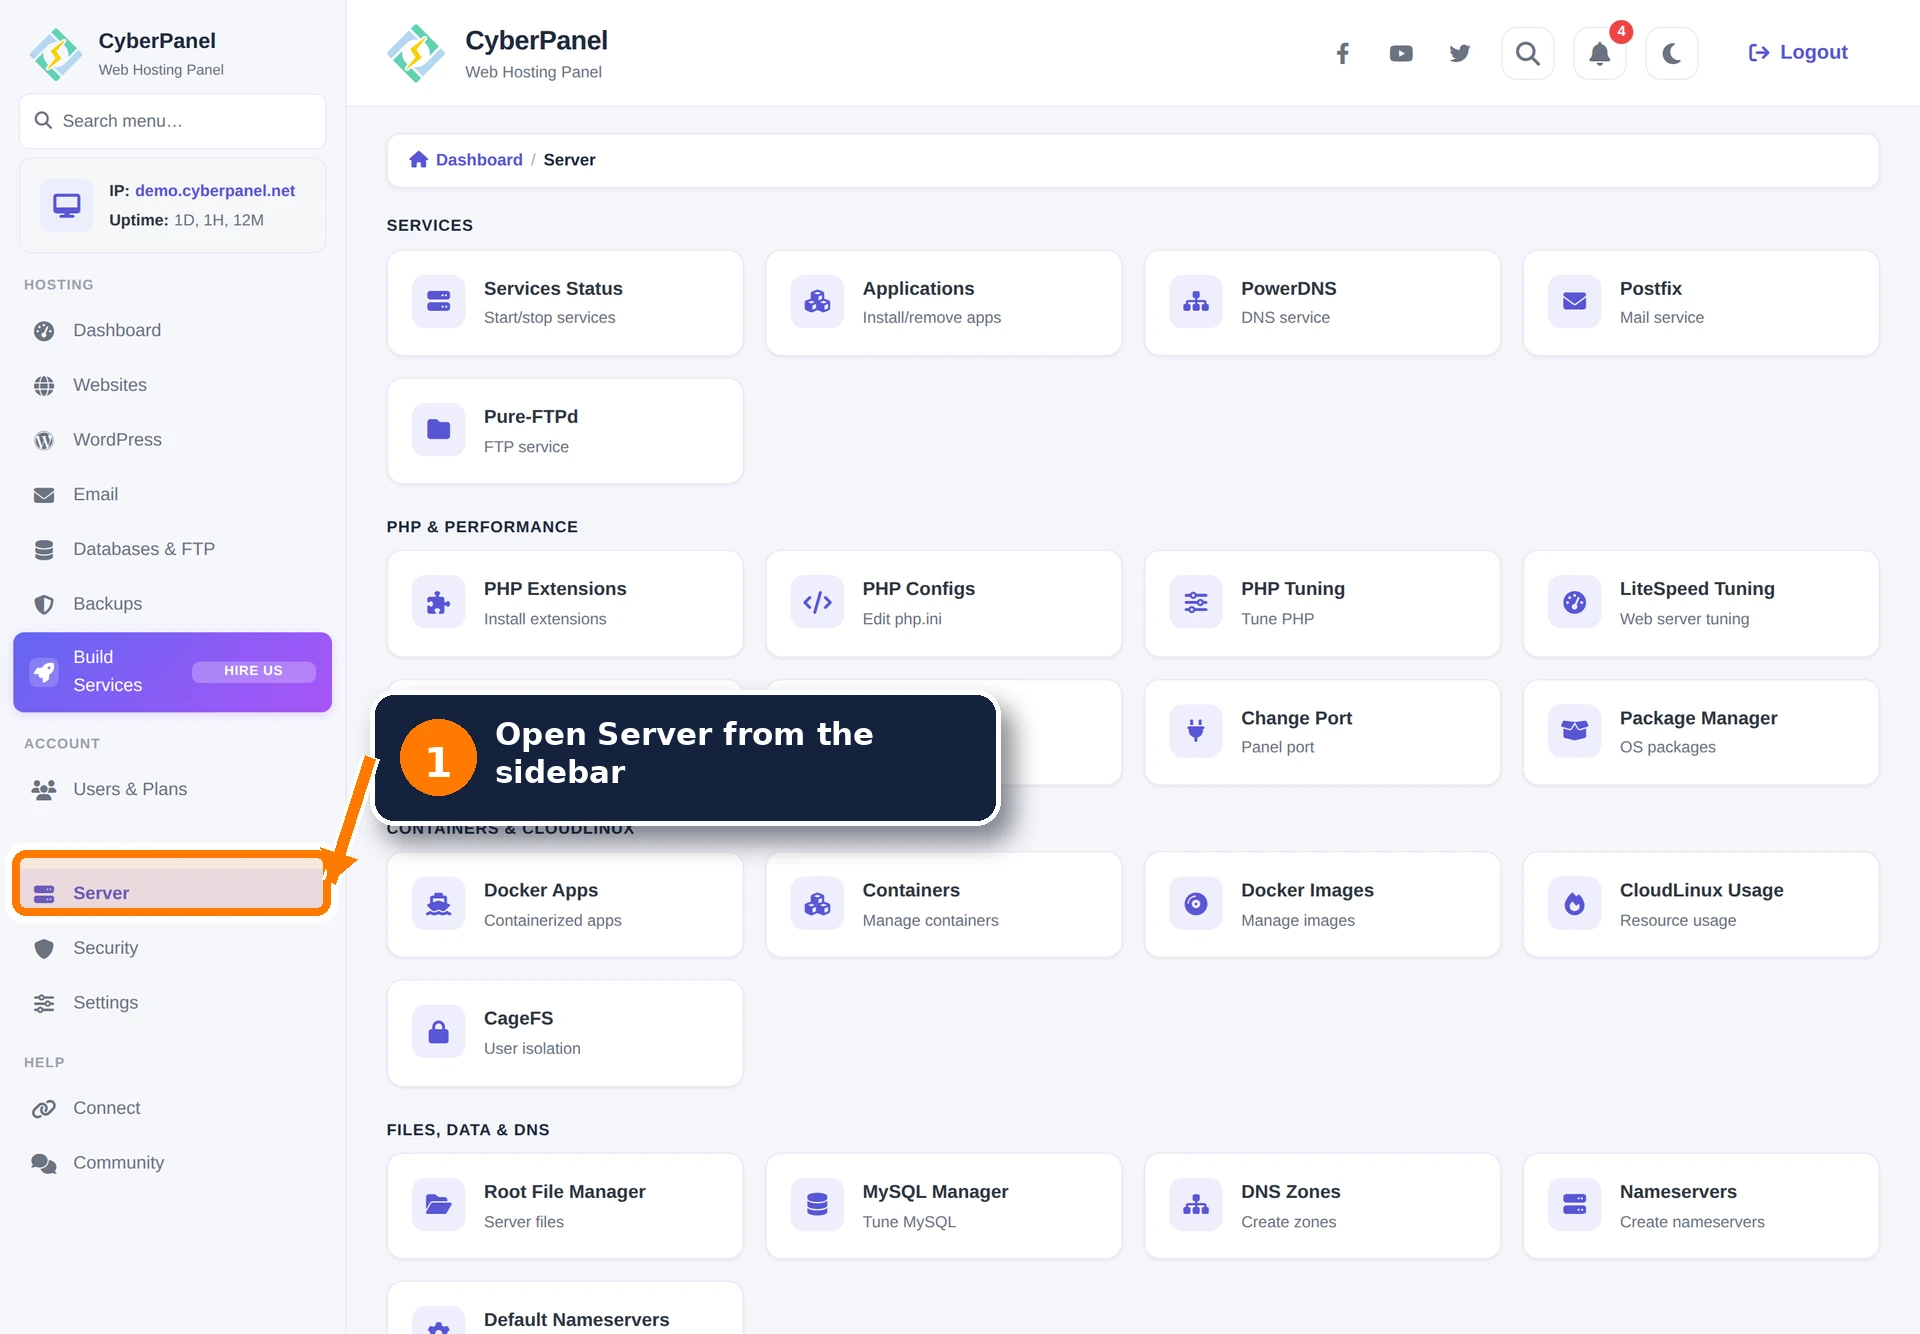The image size is (1920, 1334).
Task: Toggle dark mode moon icon
Action: [1672, 53]
